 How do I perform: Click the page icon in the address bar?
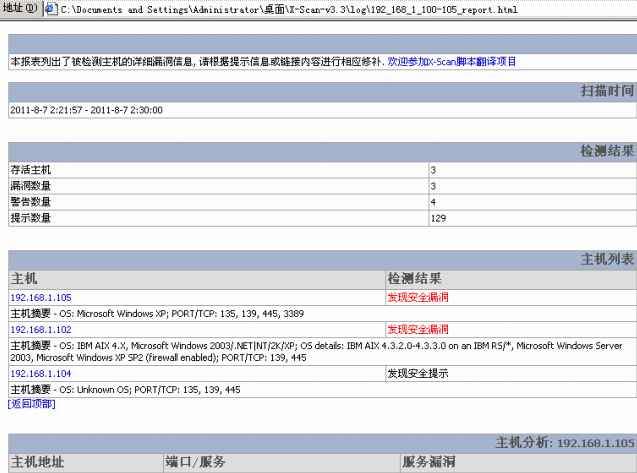click(50, 9)
